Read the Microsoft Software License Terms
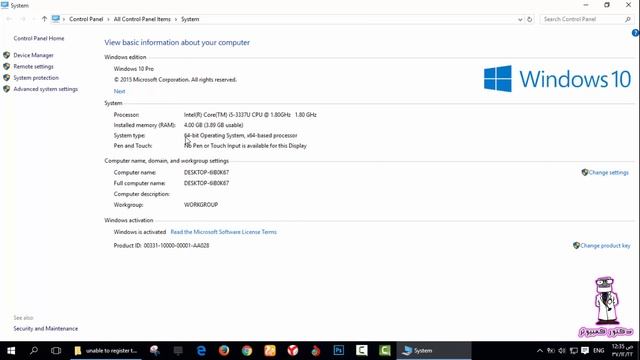Screen dimensions: 640x360 click(224, 232)
